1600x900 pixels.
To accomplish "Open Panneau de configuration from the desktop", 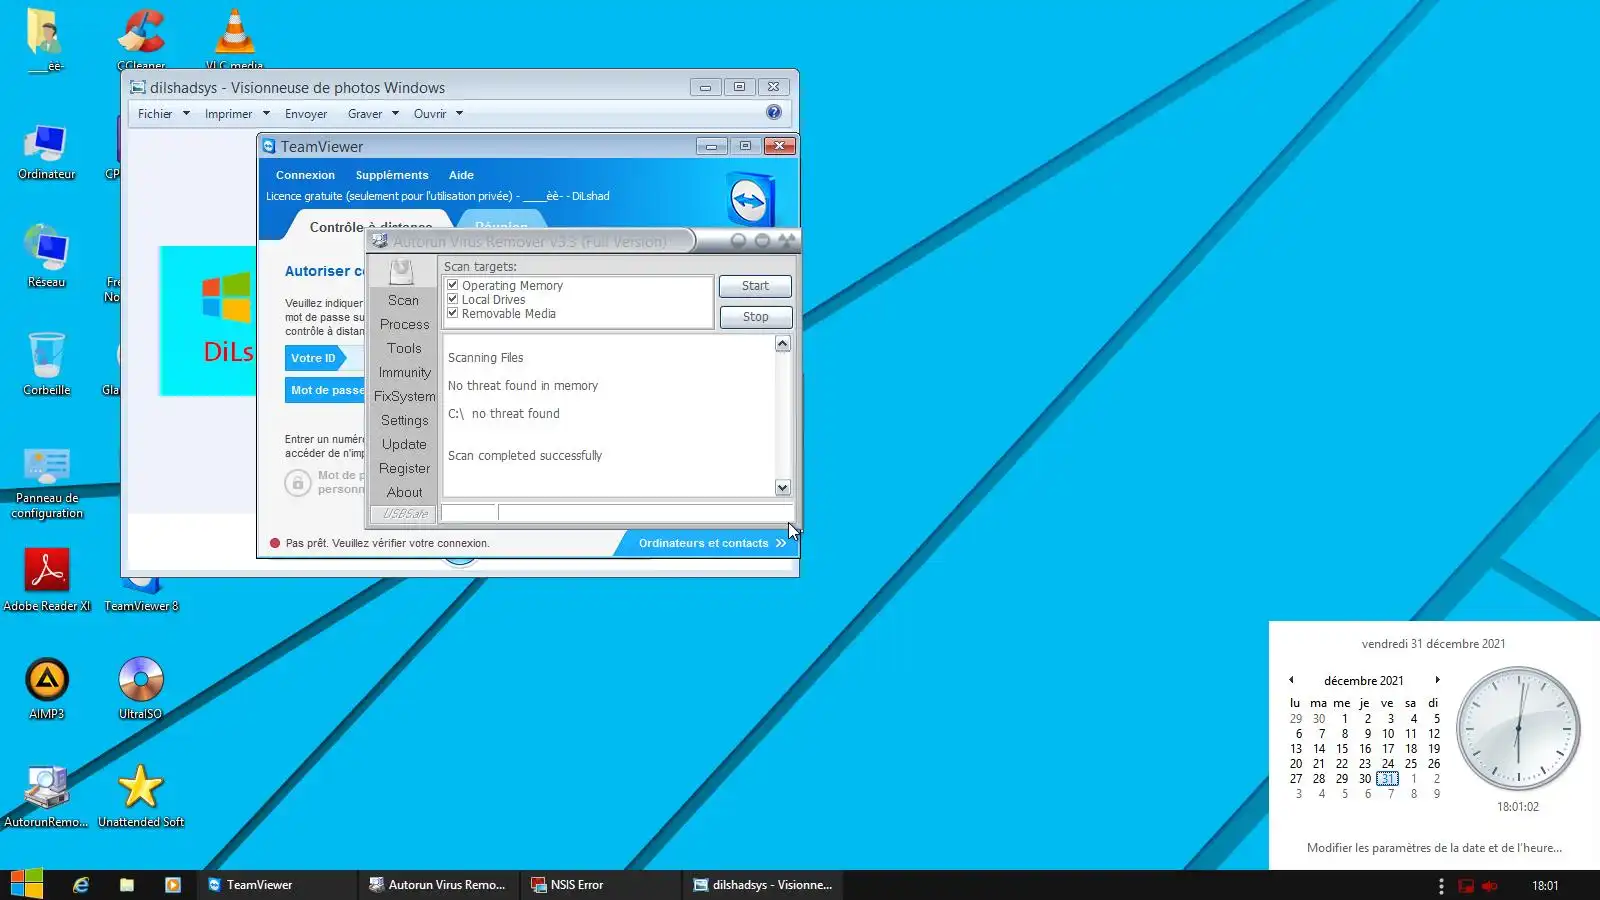I will tap(47, 484).
